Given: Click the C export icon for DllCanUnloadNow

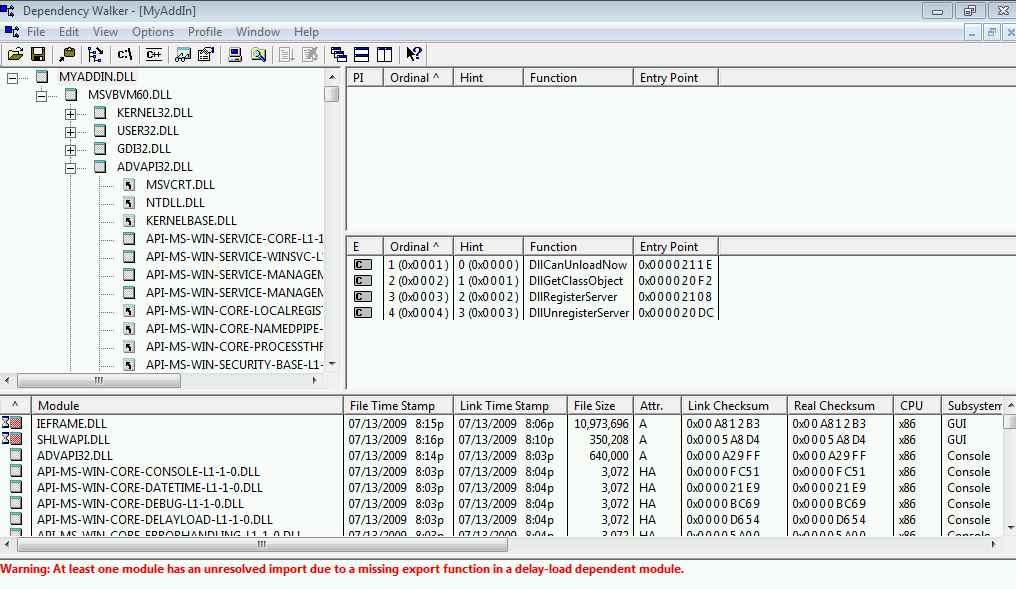Looking at the screenshot, I should [363, 264].
